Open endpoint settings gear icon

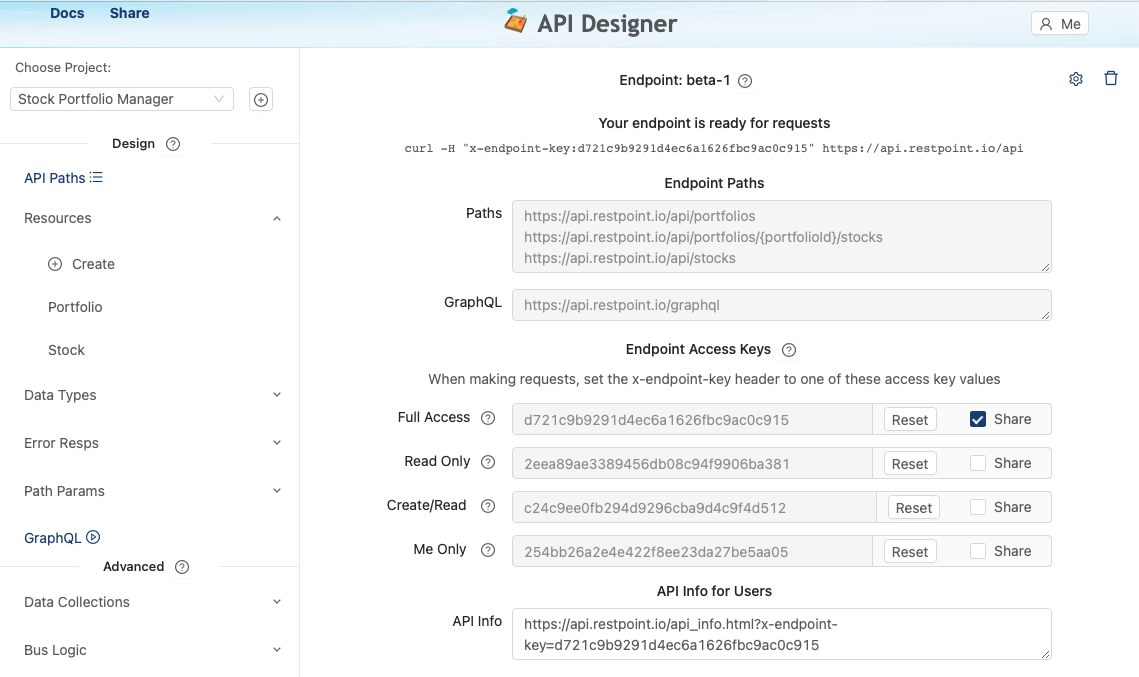coord(1076,79)
